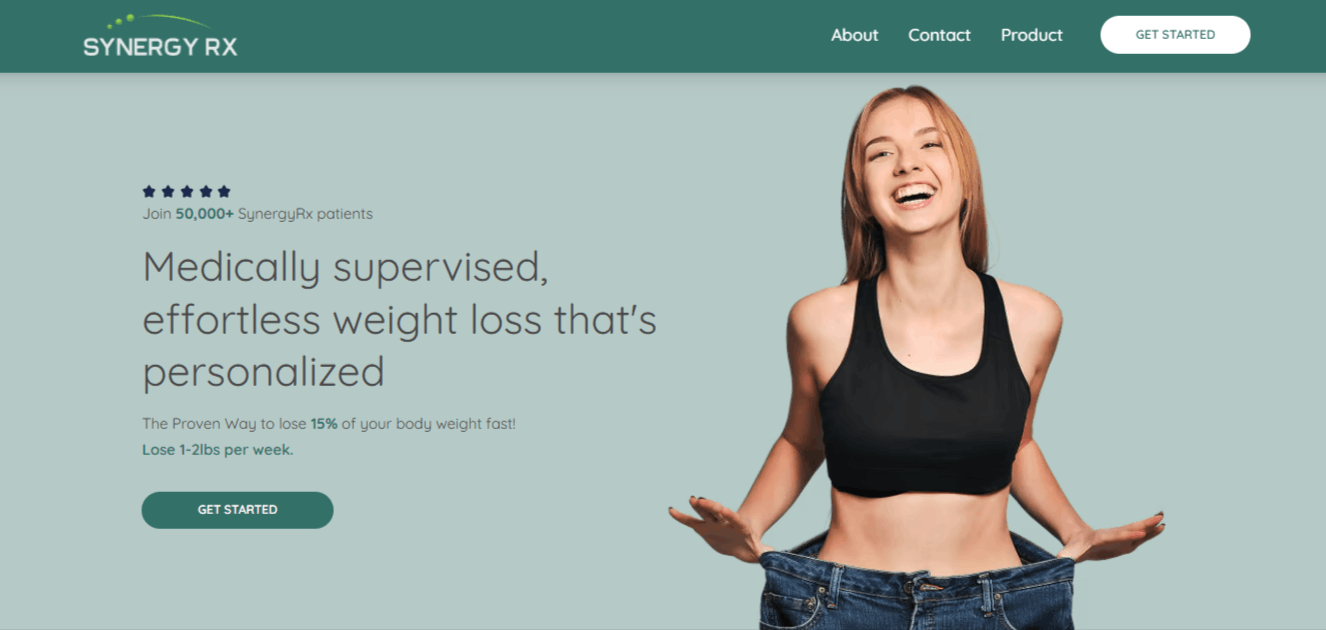This screenshot has width=1326, height=630.
Task: Go to the Product page
Action: (1032, 35)
